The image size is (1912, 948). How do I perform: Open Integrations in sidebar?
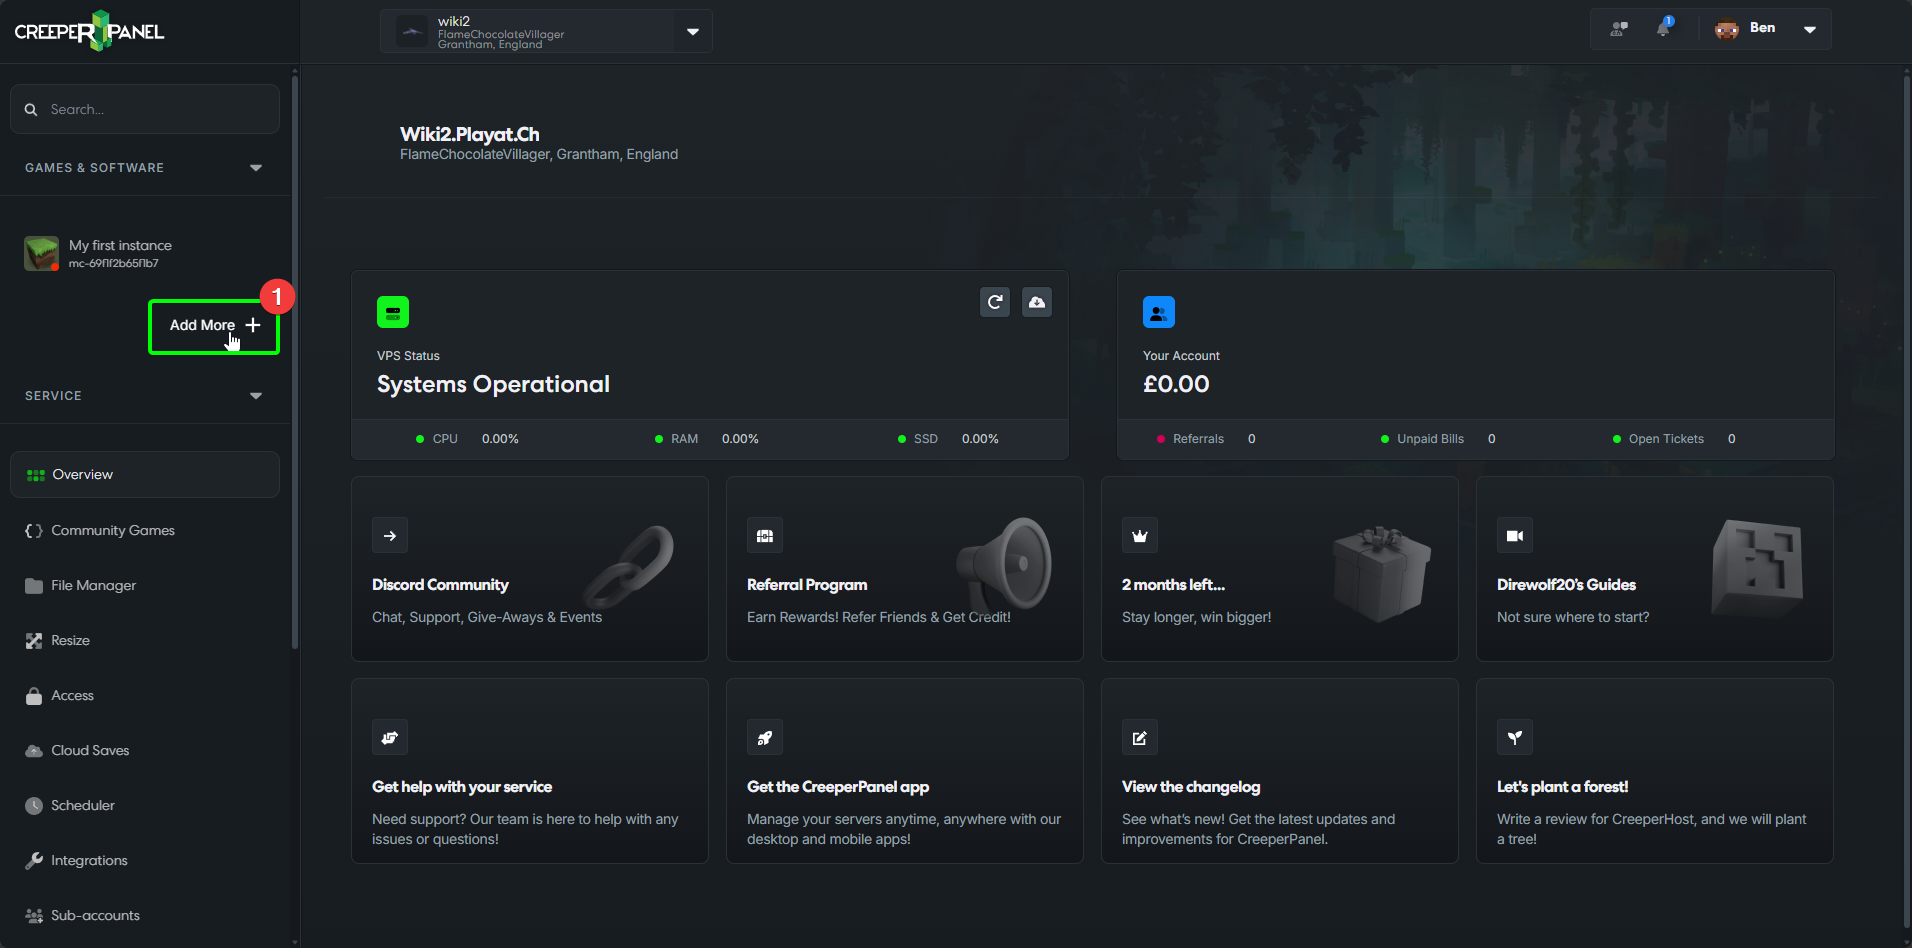[x=145, y=860]
